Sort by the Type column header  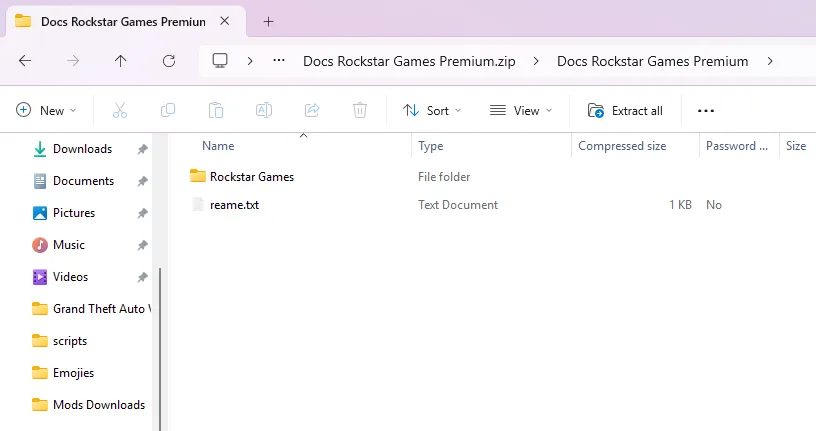coord(430,146)
